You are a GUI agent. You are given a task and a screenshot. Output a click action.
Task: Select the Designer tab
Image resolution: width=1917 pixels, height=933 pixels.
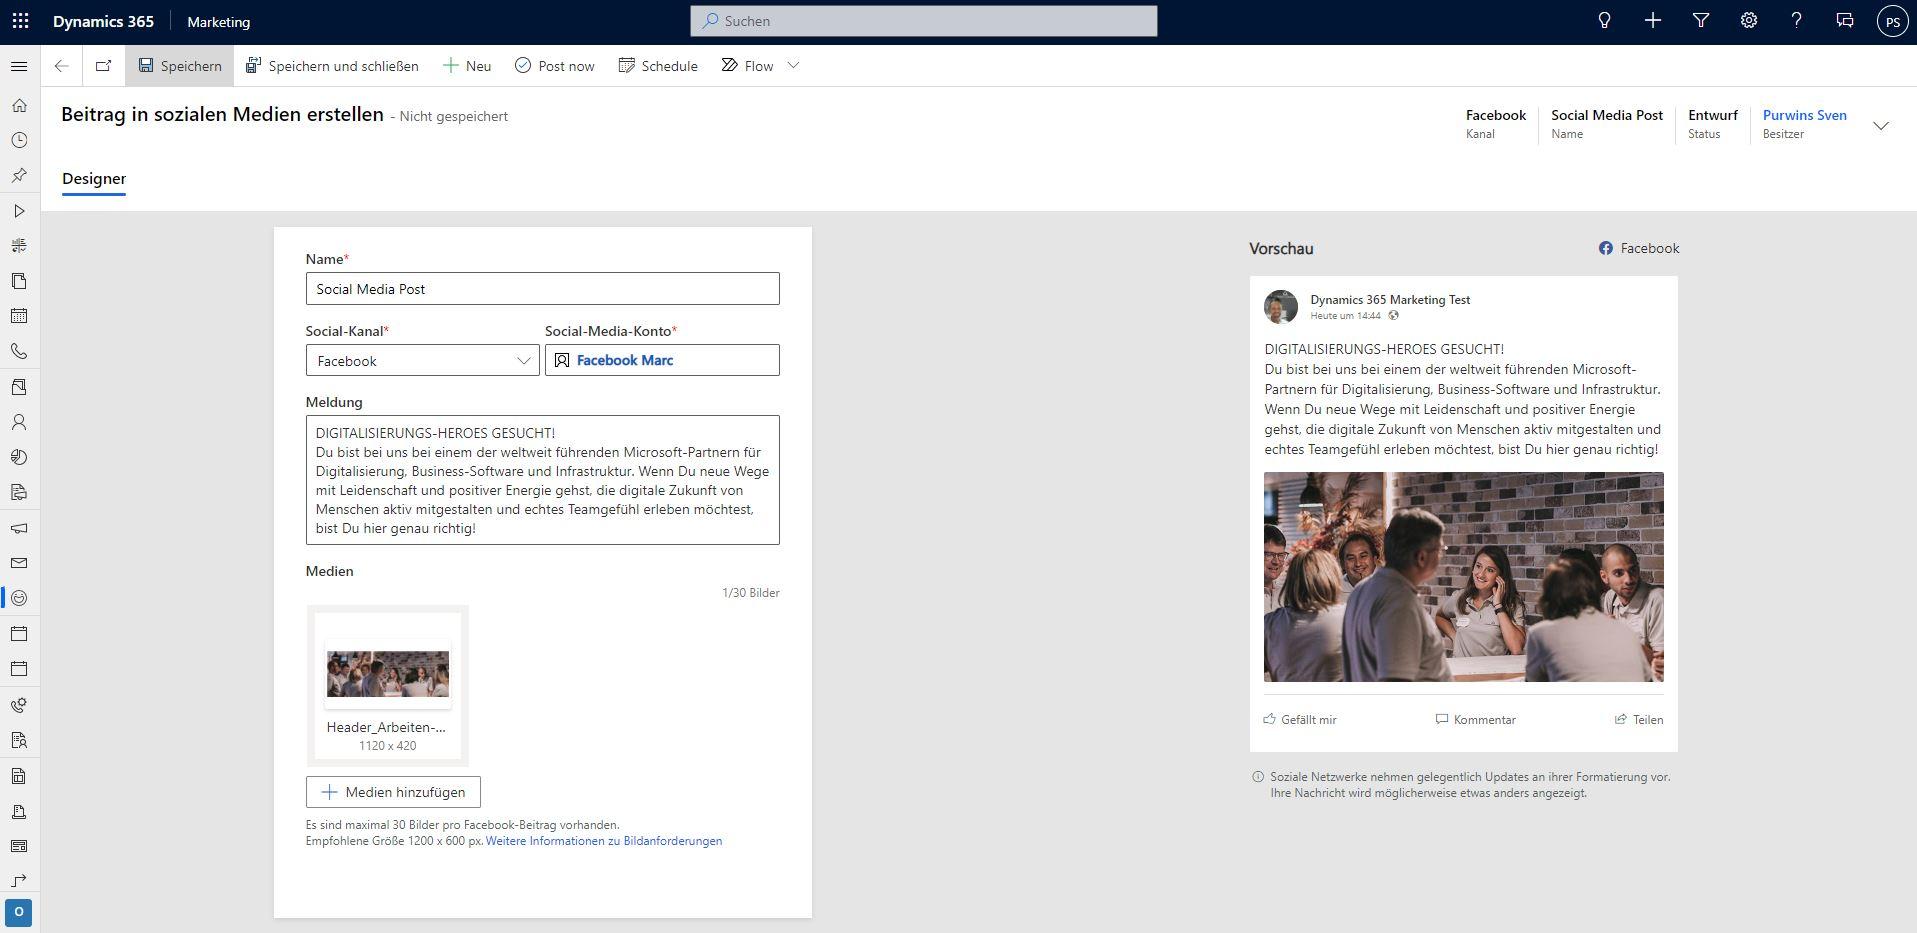tap(94, 179)
